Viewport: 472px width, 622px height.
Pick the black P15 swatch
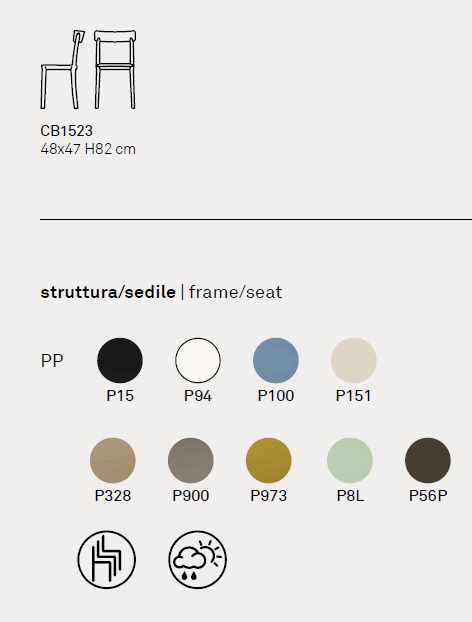coord(120,360)
